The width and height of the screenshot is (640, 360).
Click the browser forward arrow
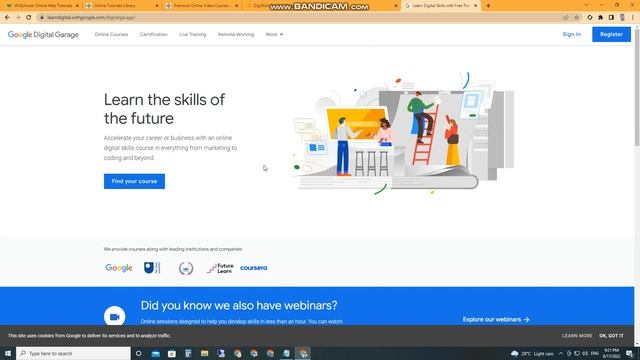click(18, 18)
